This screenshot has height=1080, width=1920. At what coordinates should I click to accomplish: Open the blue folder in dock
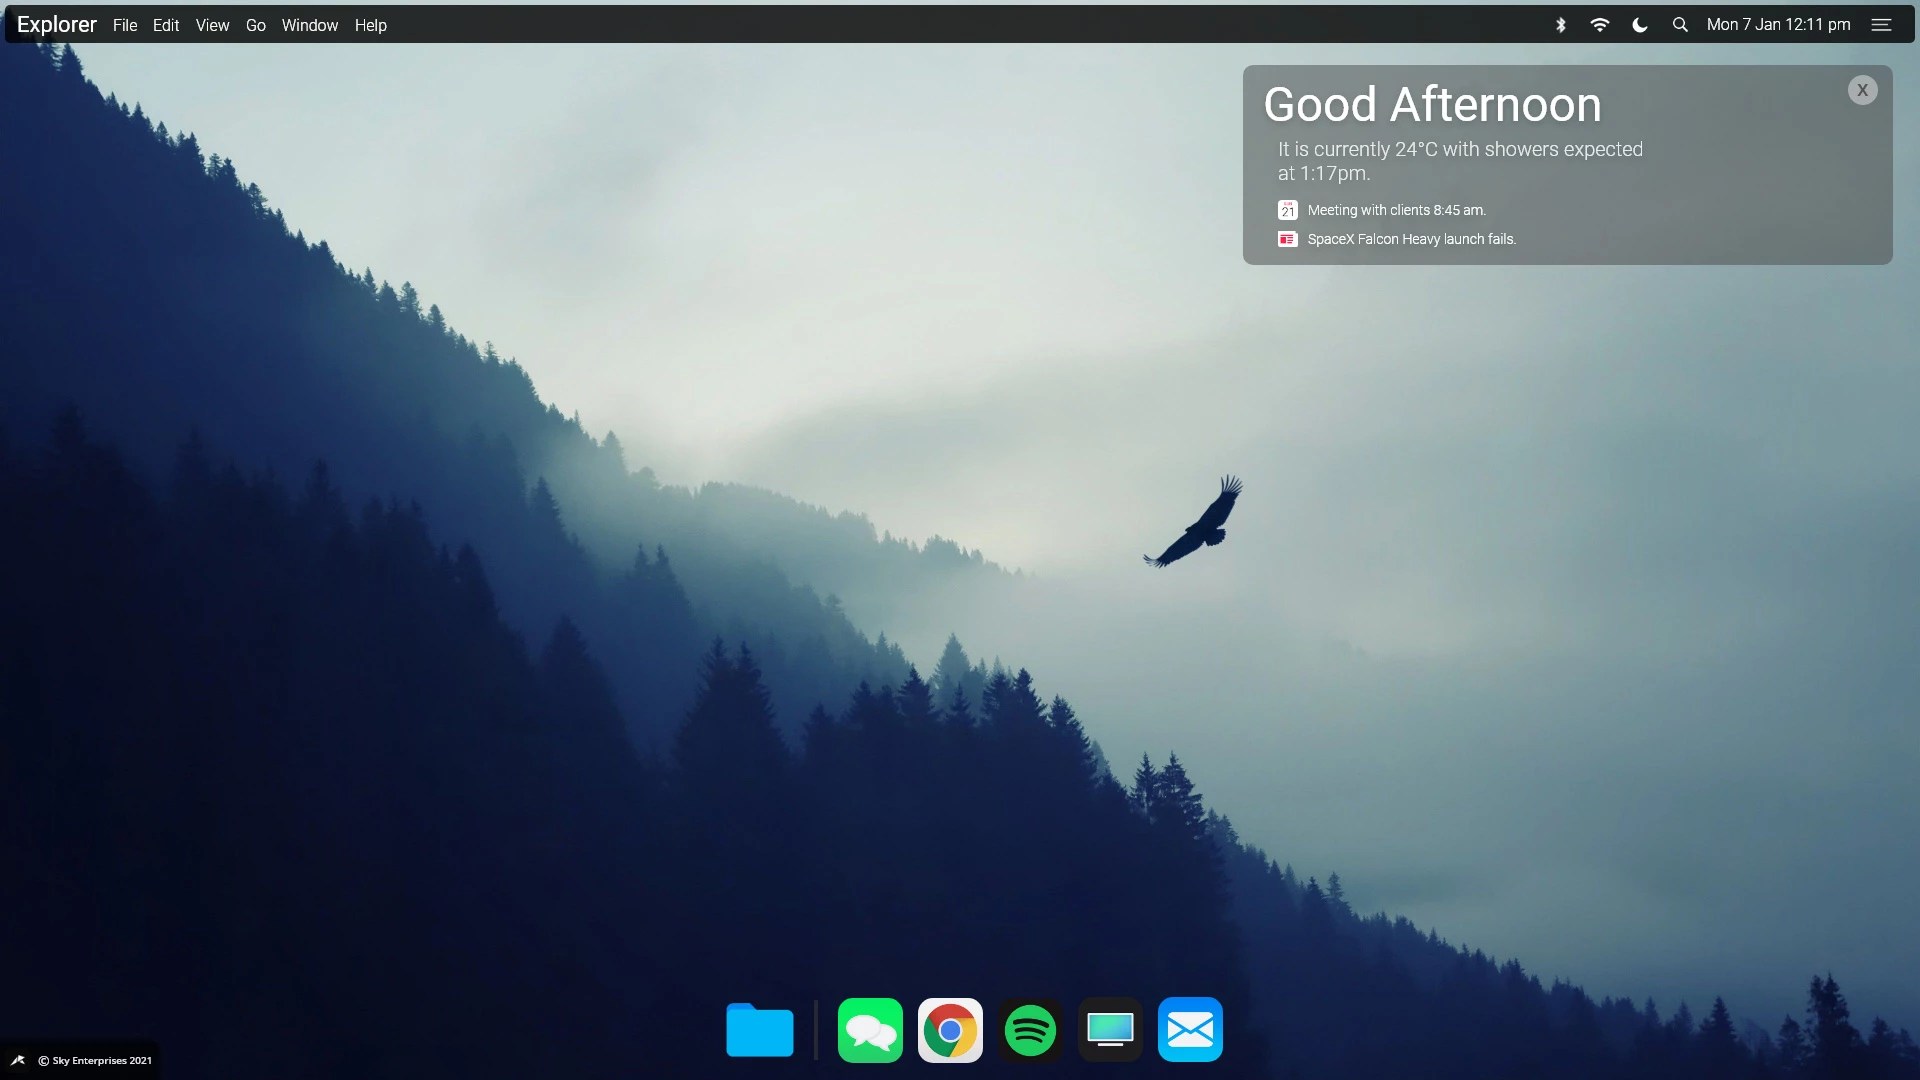click(x=759, y=1030)
